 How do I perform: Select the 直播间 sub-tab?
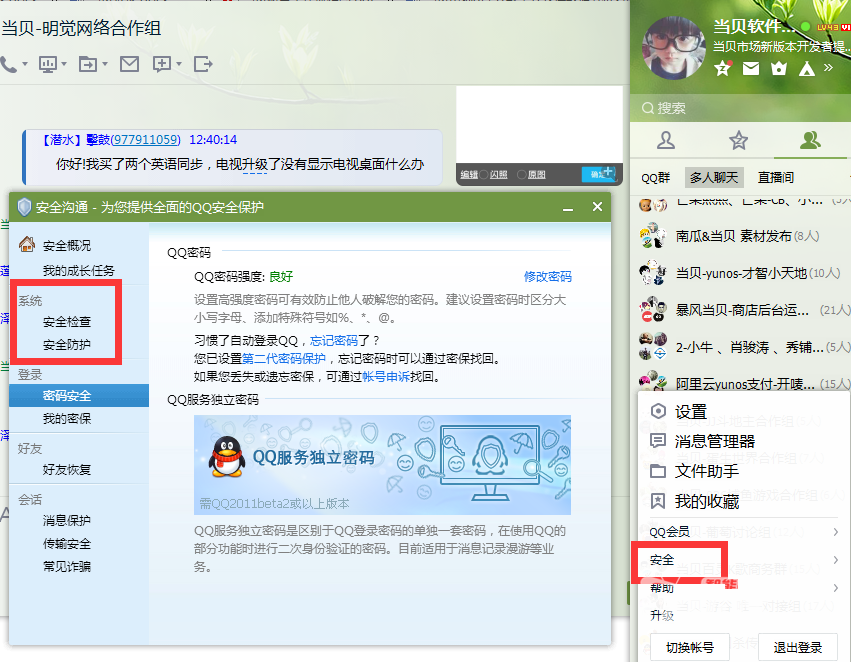click(x=776, y=177)
